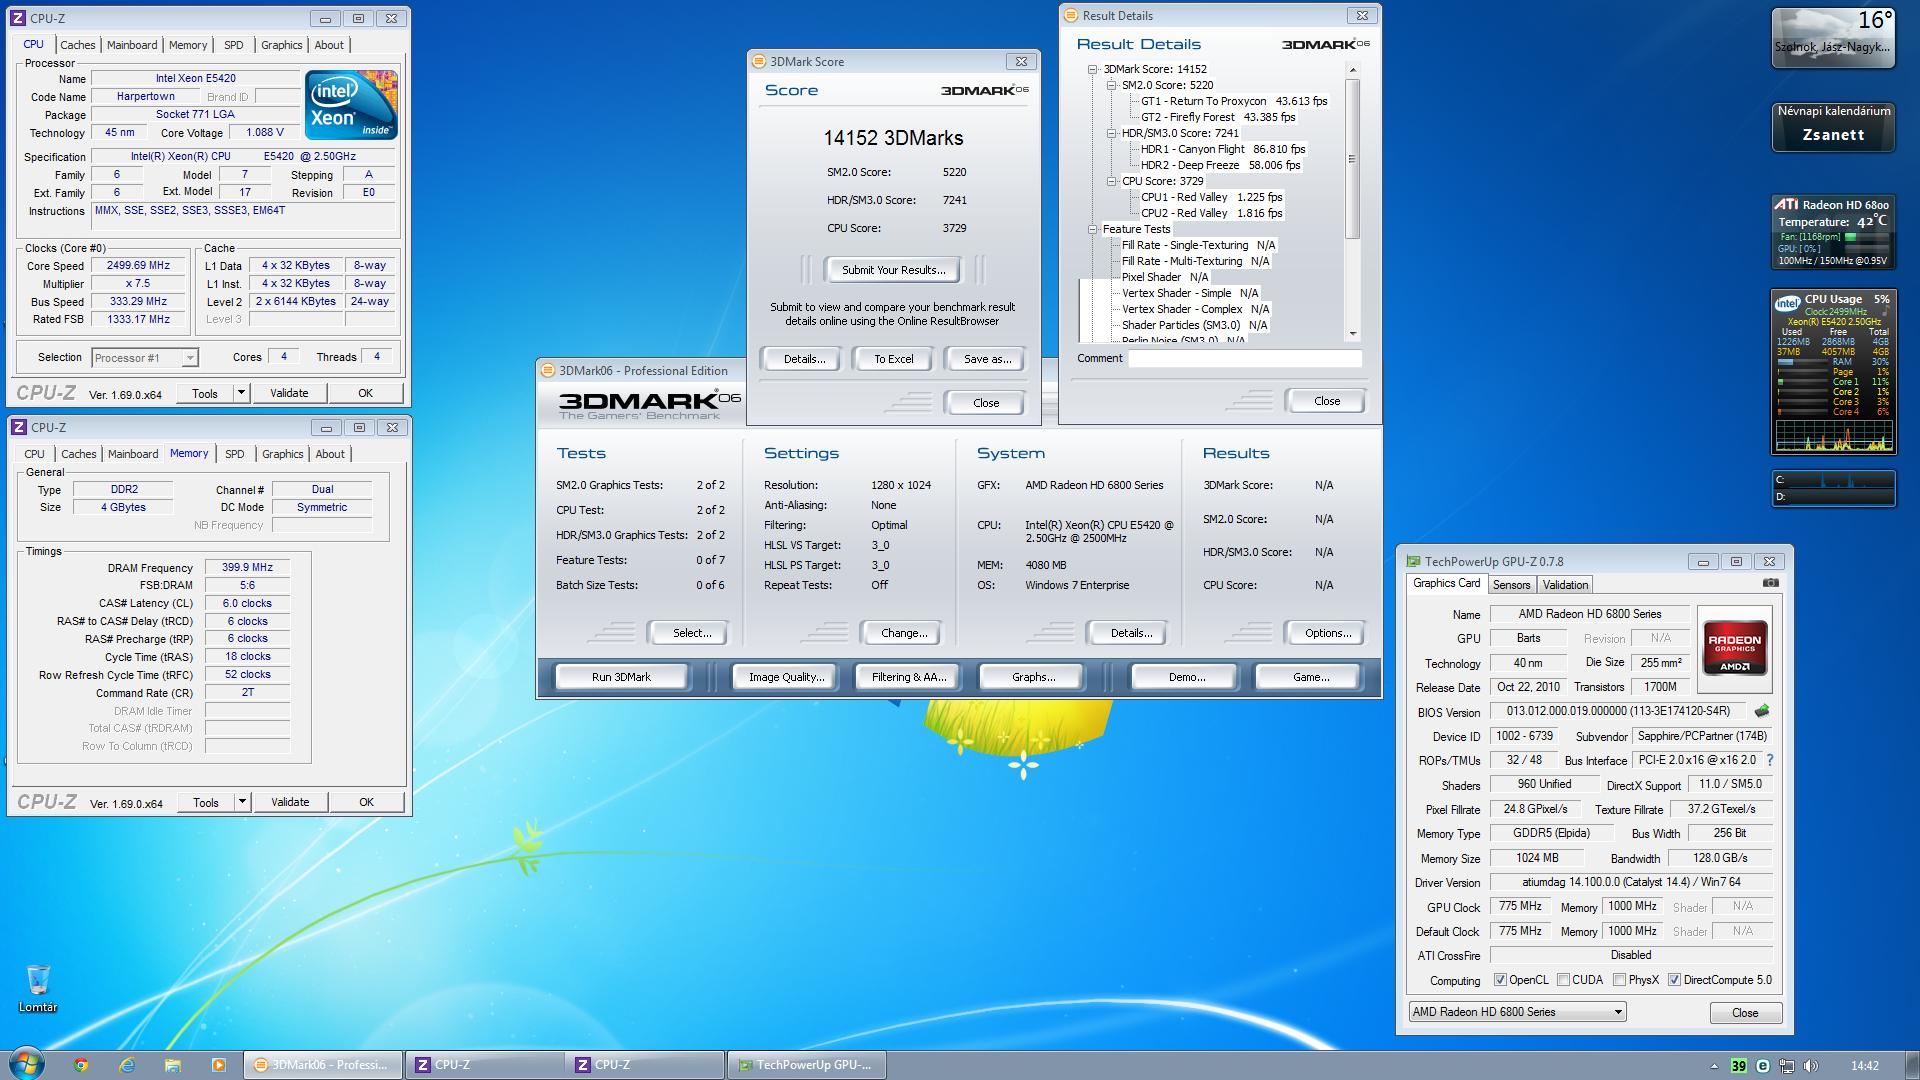Open media player taskbar icon
The width and height of the screenshot is (1920, 1080).
click(x=219, y=1065)
